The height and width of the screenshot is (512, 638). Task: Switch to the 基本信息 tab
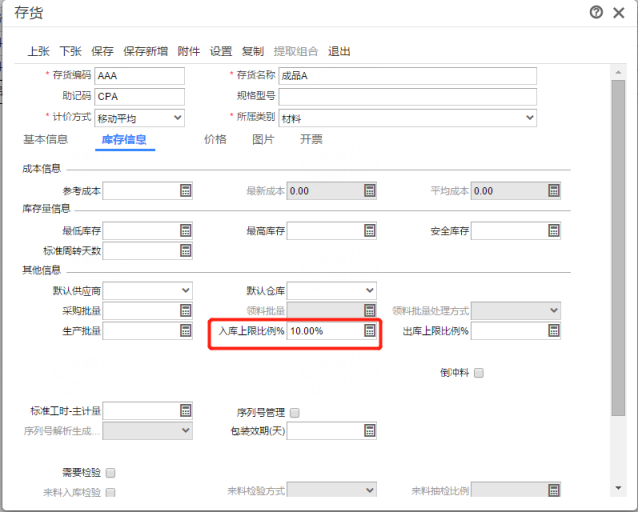pyautogui.click(x=45, y=140)
